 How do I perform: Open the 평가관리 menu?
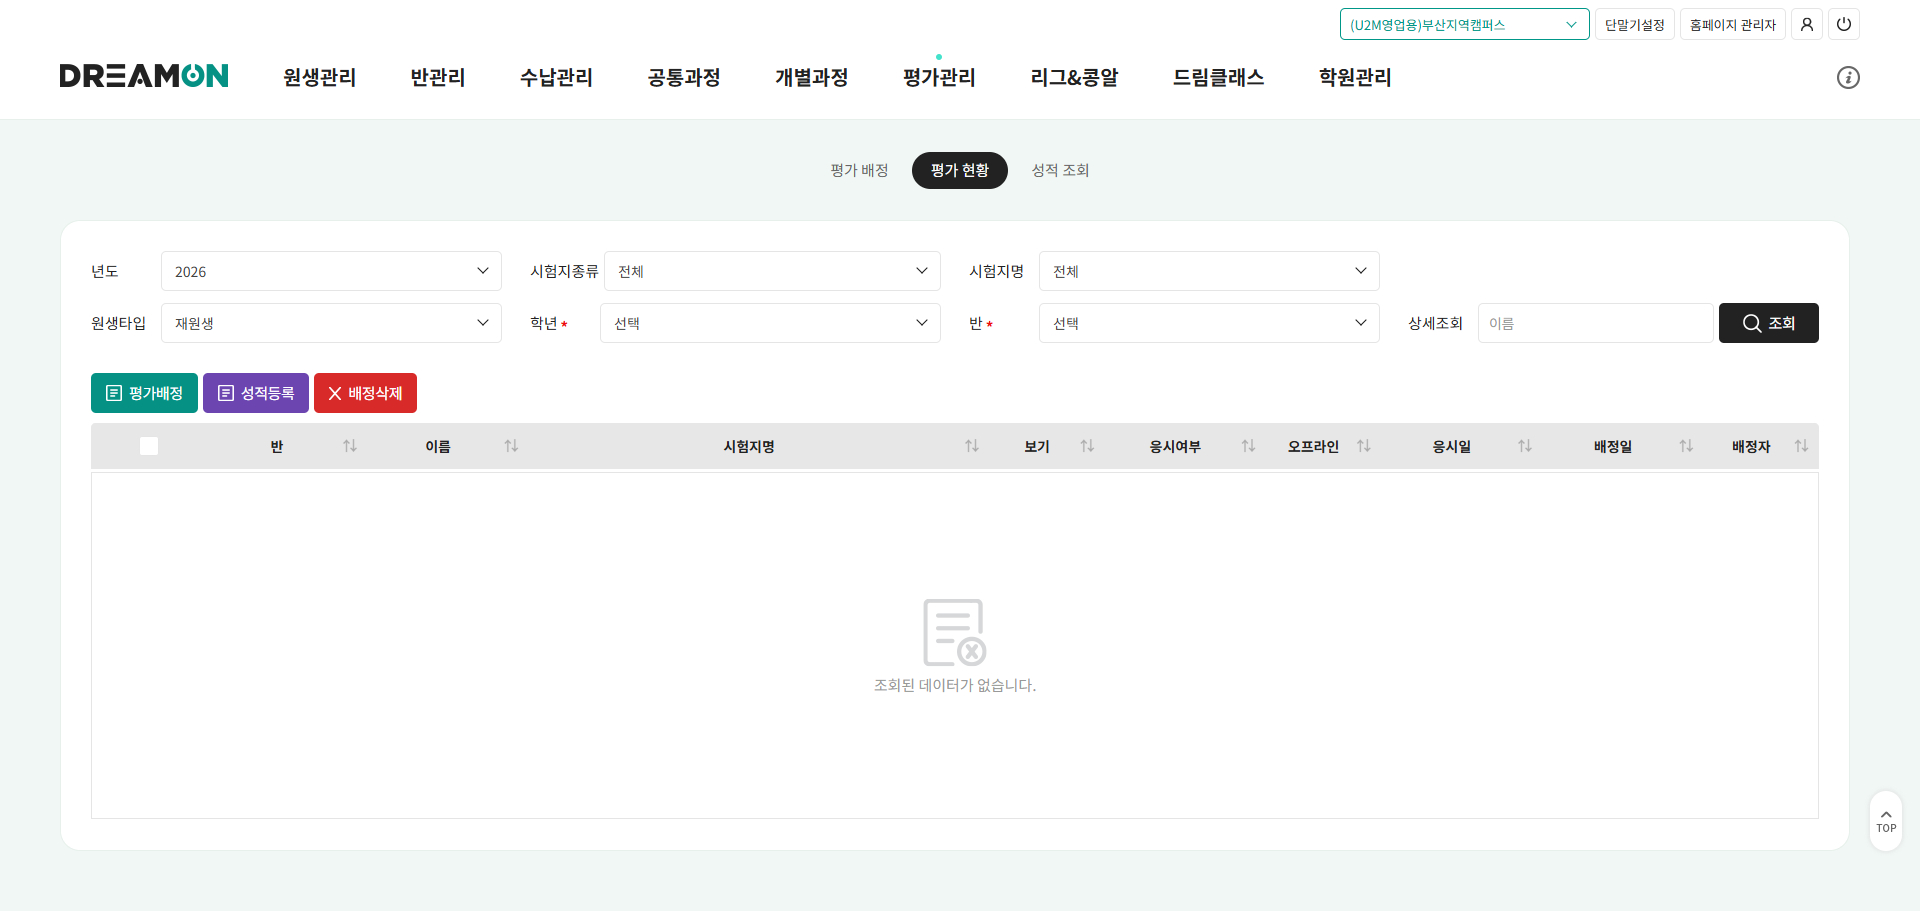tap(939, 77)
